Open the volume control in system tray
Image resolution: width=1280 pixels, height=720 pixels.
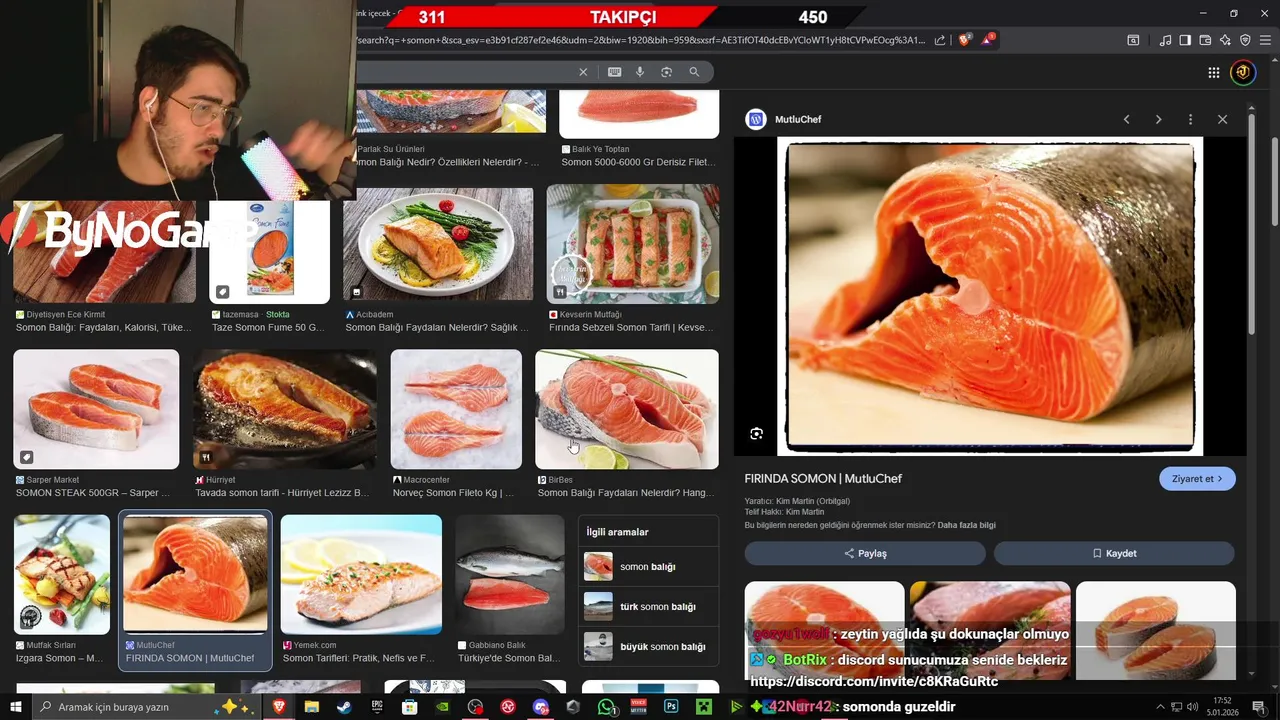[x=1192, y=707]
